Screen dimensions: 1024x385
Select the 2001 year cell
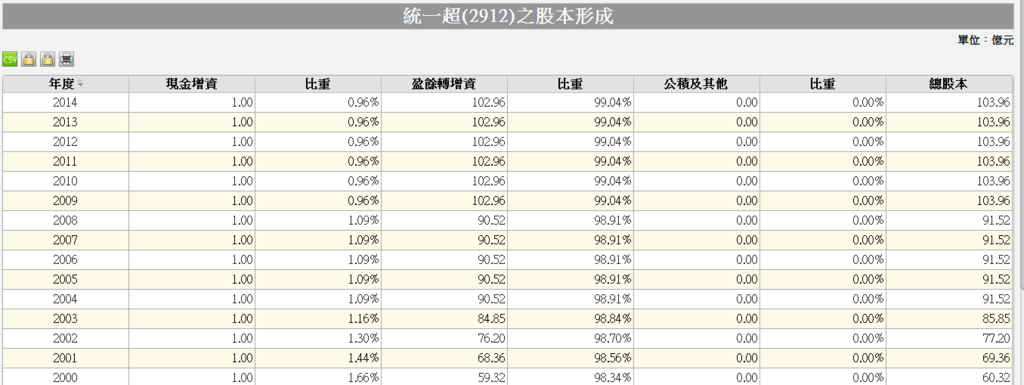[65, 358]
